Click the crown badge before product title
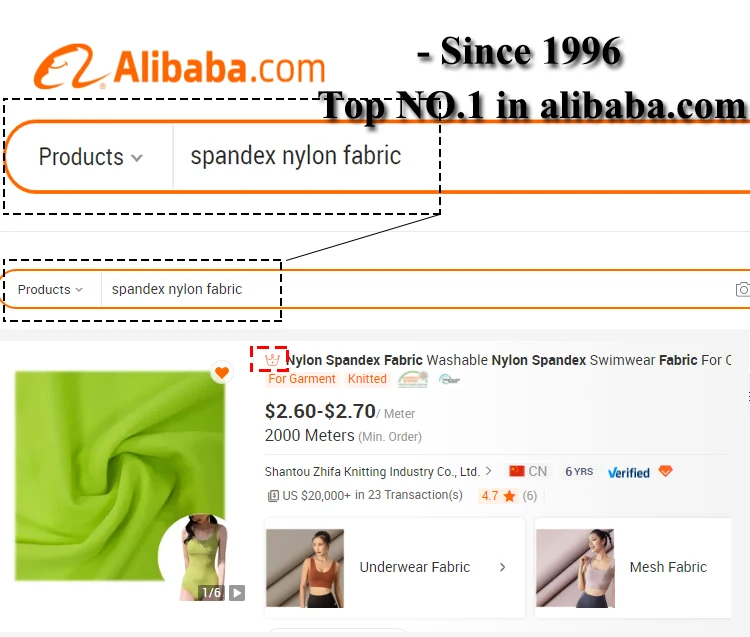 (x=272, y=359)
